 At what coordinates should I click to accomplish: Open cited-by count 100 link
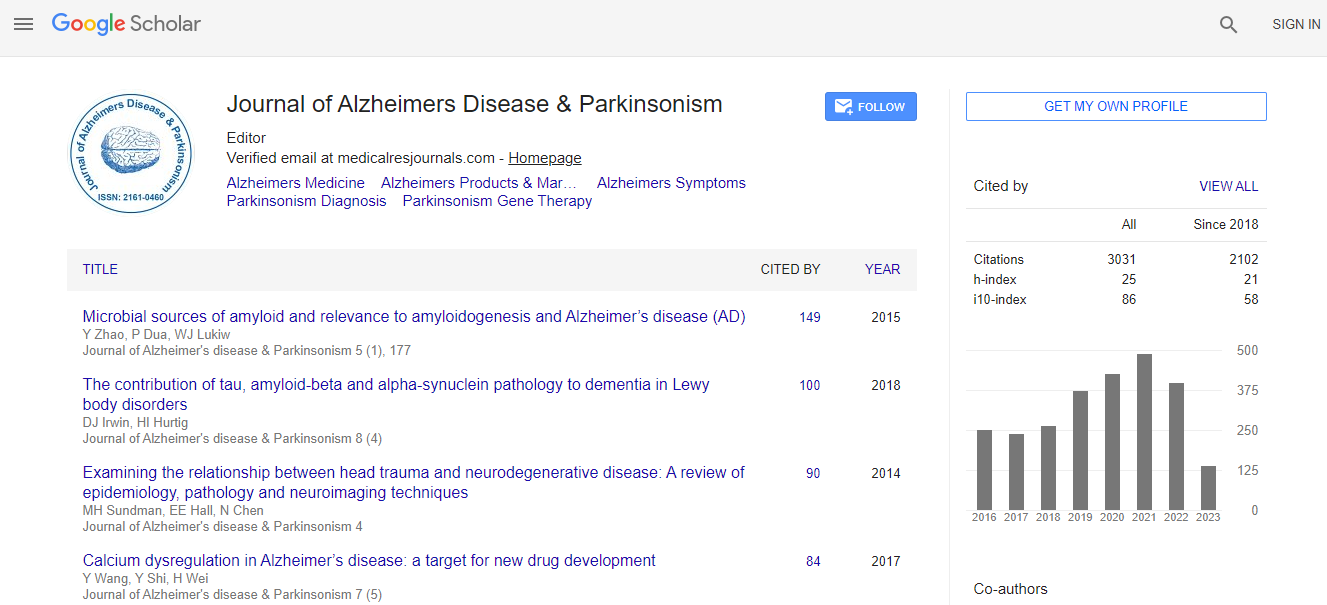pyautogui.click(x=810, y=386)
